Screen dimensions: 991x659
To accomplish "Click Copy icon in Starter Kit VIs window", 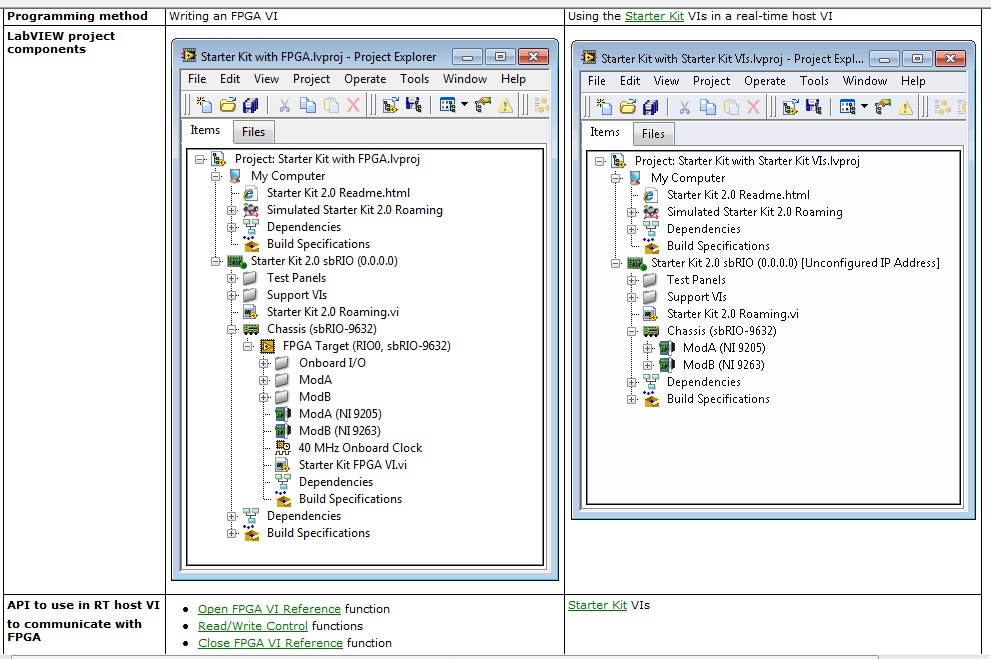I will (x=708, y=107).
